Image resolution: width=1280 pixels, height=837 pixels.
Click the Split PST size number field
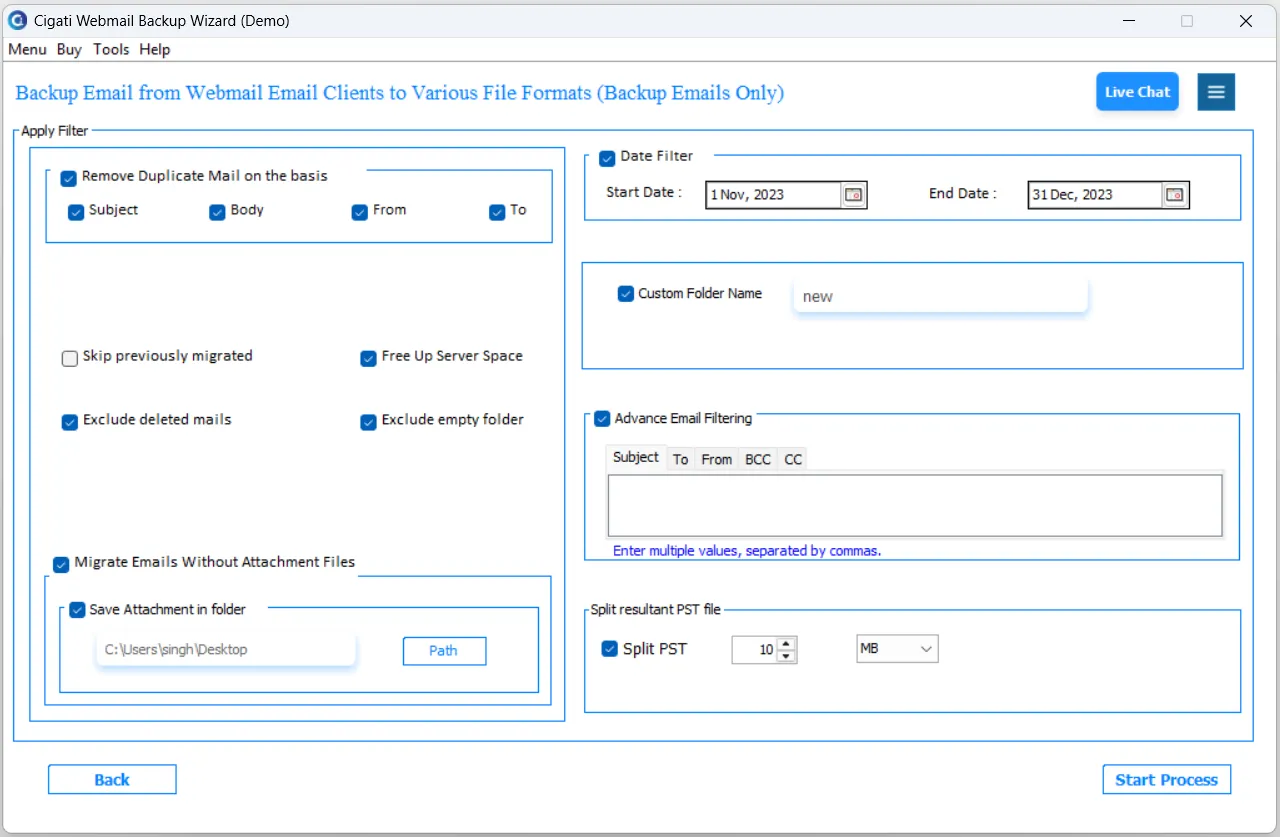pos(755,650)
